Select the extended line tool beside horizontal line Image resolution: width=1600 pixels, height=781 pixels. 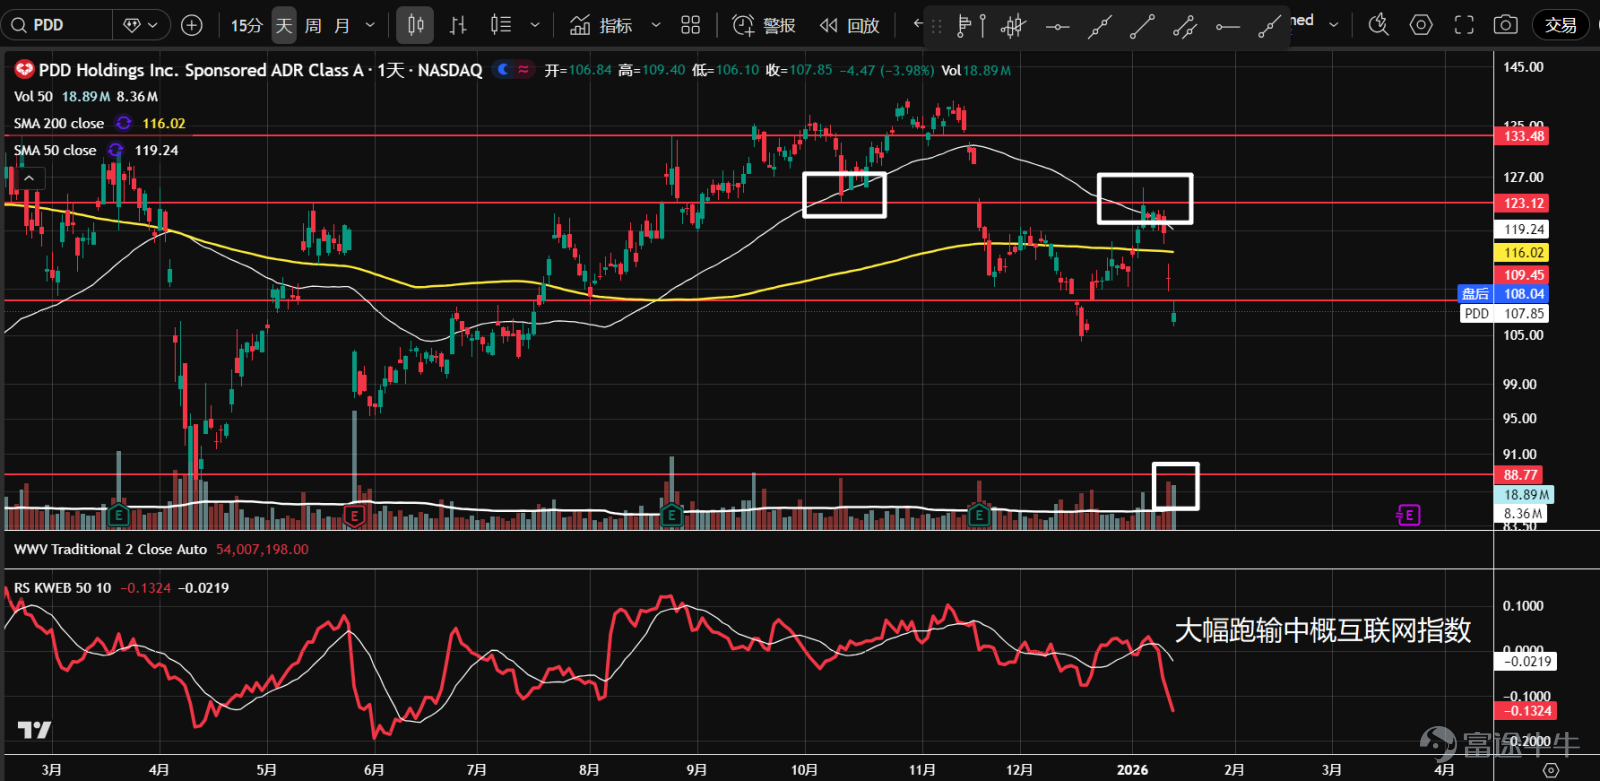point(1100,27)
